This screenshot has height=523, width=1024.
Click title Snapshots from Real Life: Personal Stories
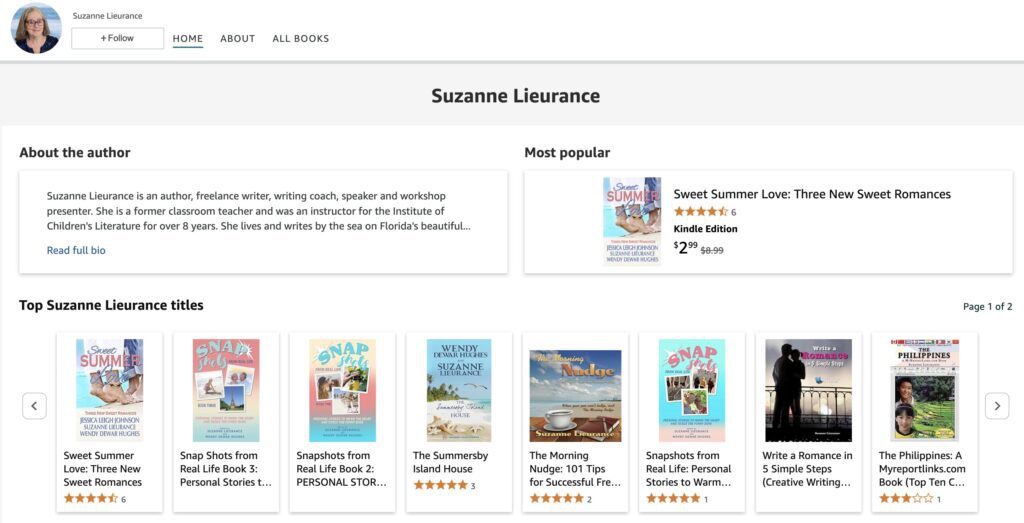[689, 469]
